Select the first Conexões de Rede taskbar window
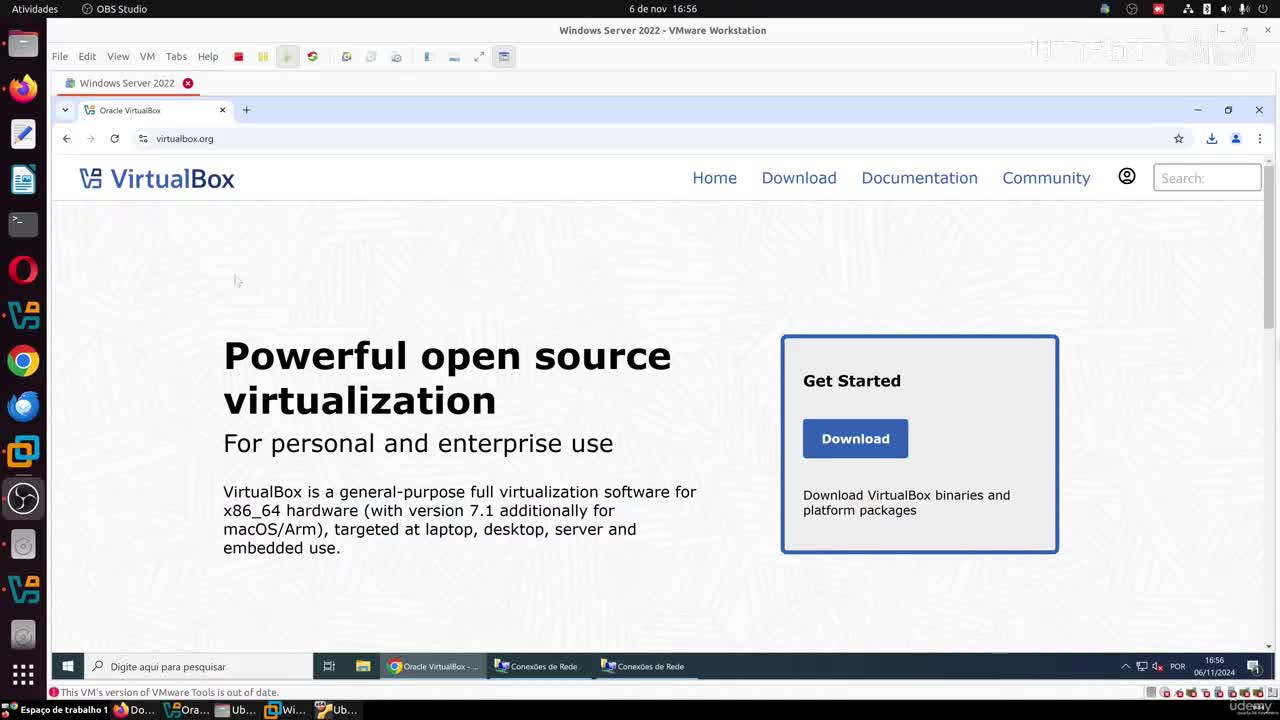 (537, 666)
